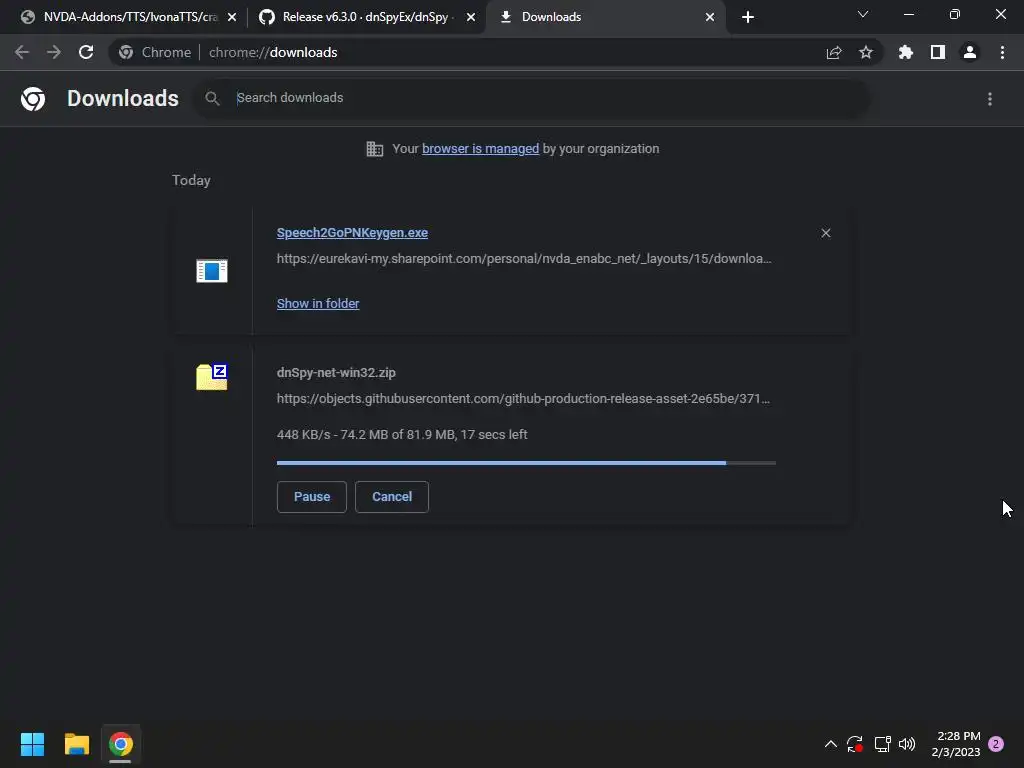The width and height of the screenshot is (1024, 768).
Task: Open File Explorer from taskbar
Action: pyautogui.click(x=76, y=744)
